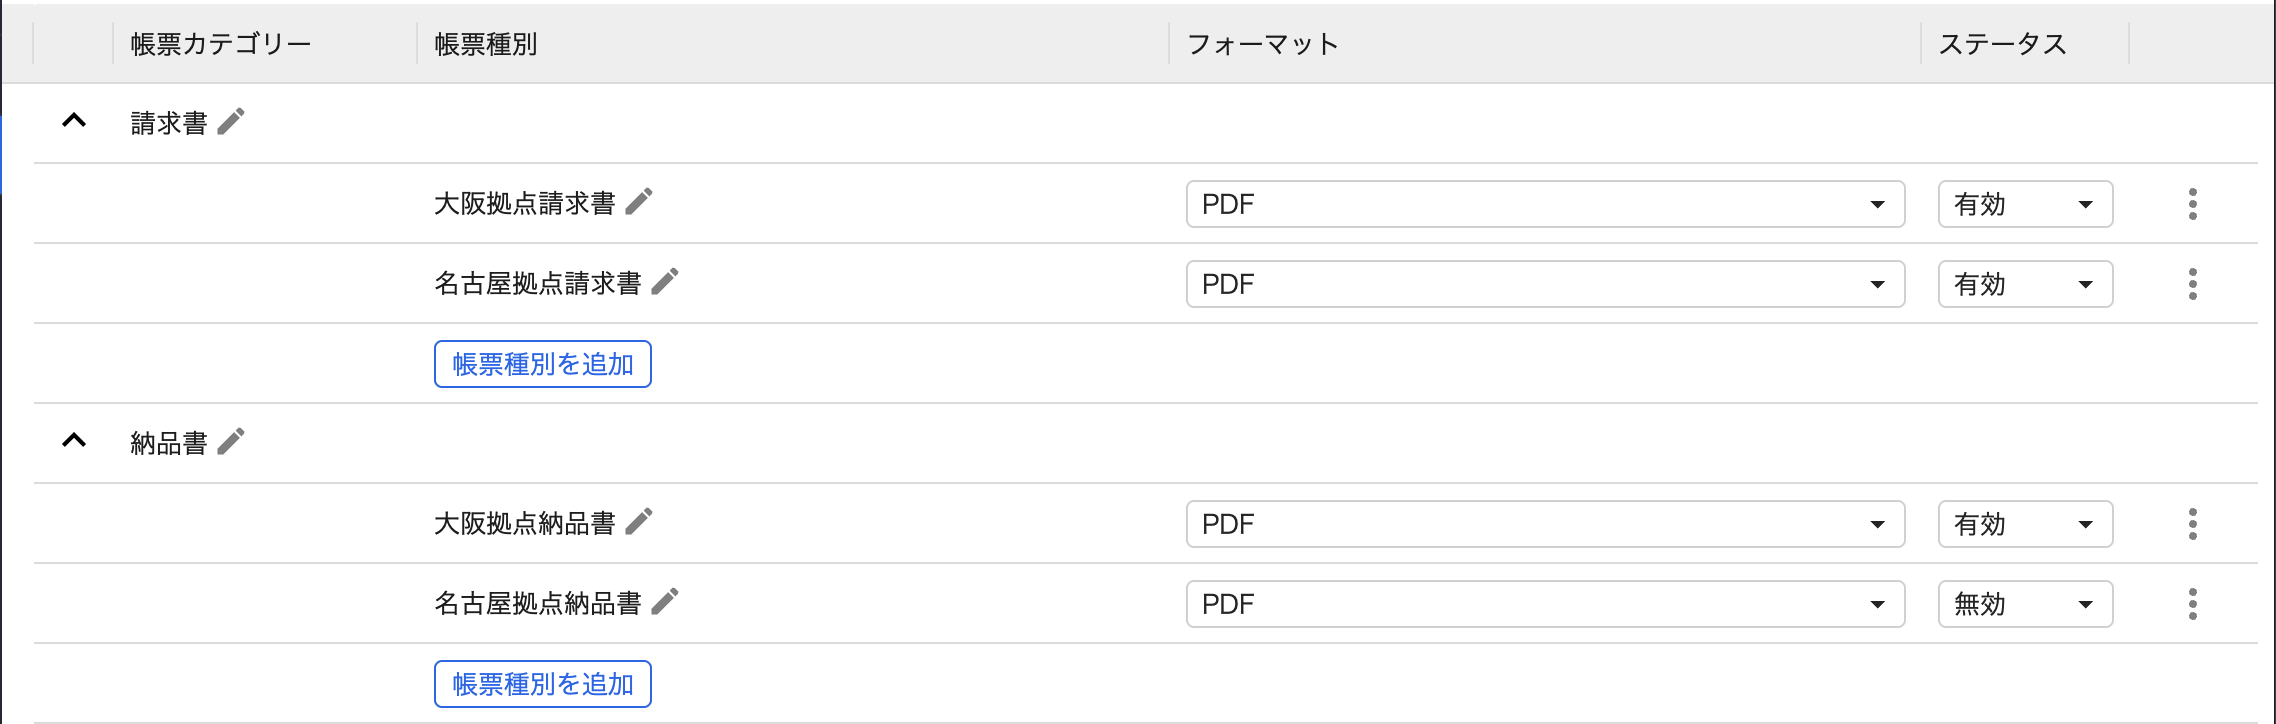The width and height of the screenshot is (2276, 724).
Task: Change PDF format for 名古屋拠点請求書
Action: (x=1544, y=284)
